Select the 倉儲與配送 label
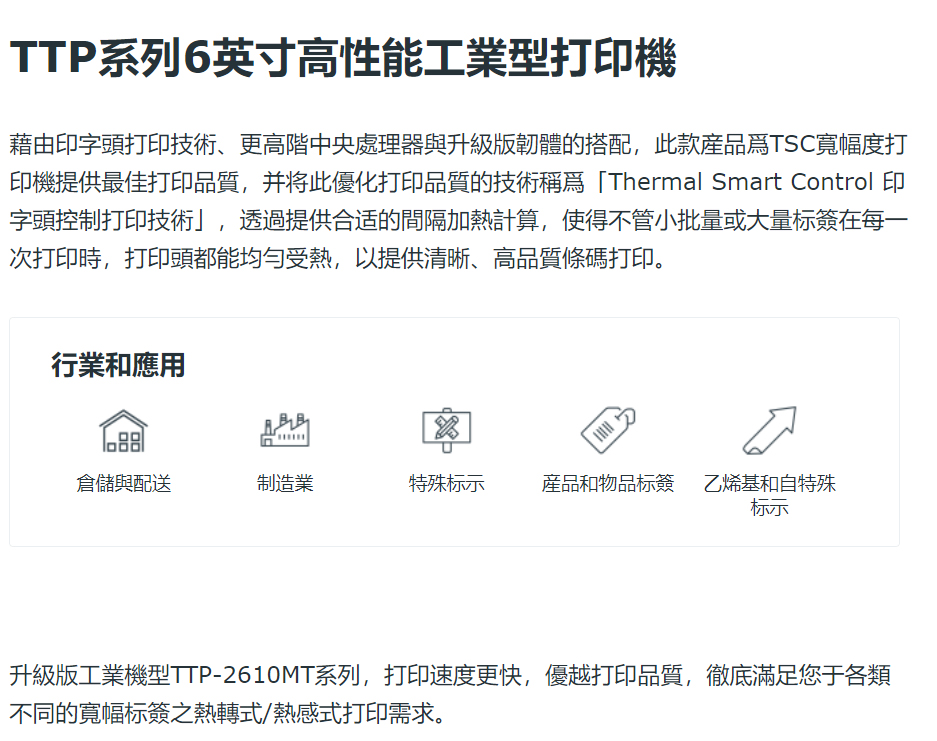Viewport: 937px width, 741px height. [x=124, y=483]
